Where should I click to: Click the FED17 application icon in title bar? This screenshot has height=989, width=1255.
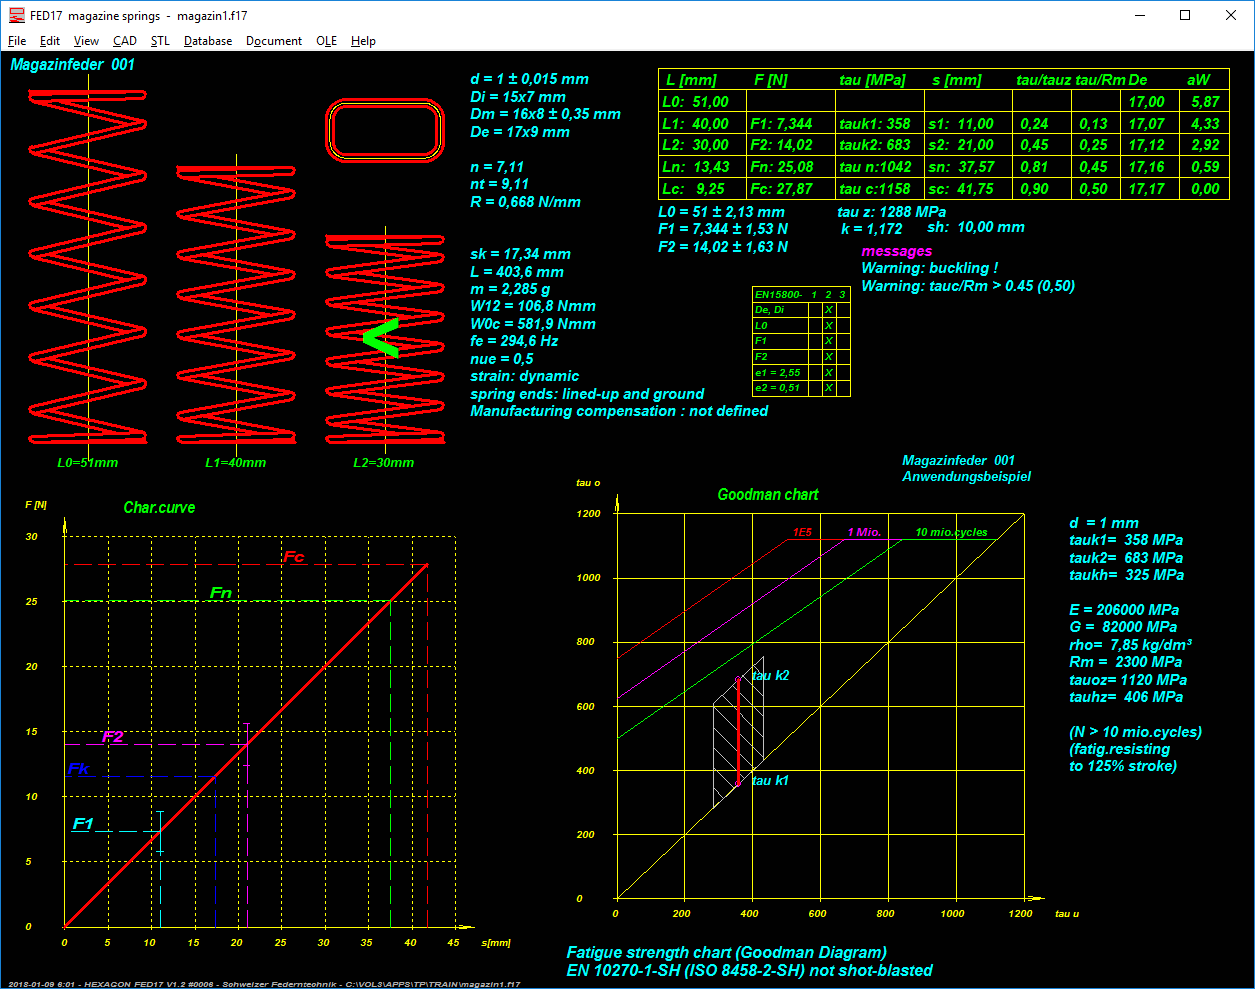click(16, 15)
